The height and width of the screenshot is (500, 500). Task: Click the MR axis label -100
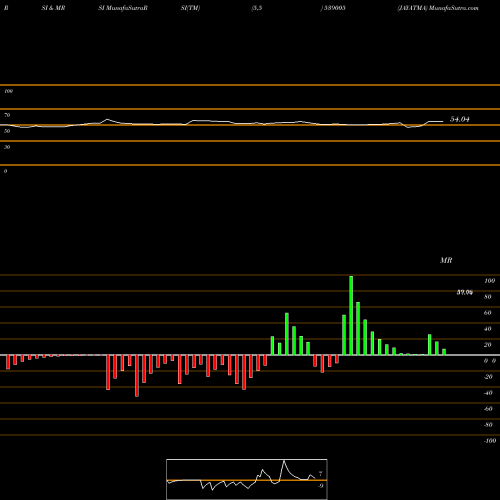point(490,441)
